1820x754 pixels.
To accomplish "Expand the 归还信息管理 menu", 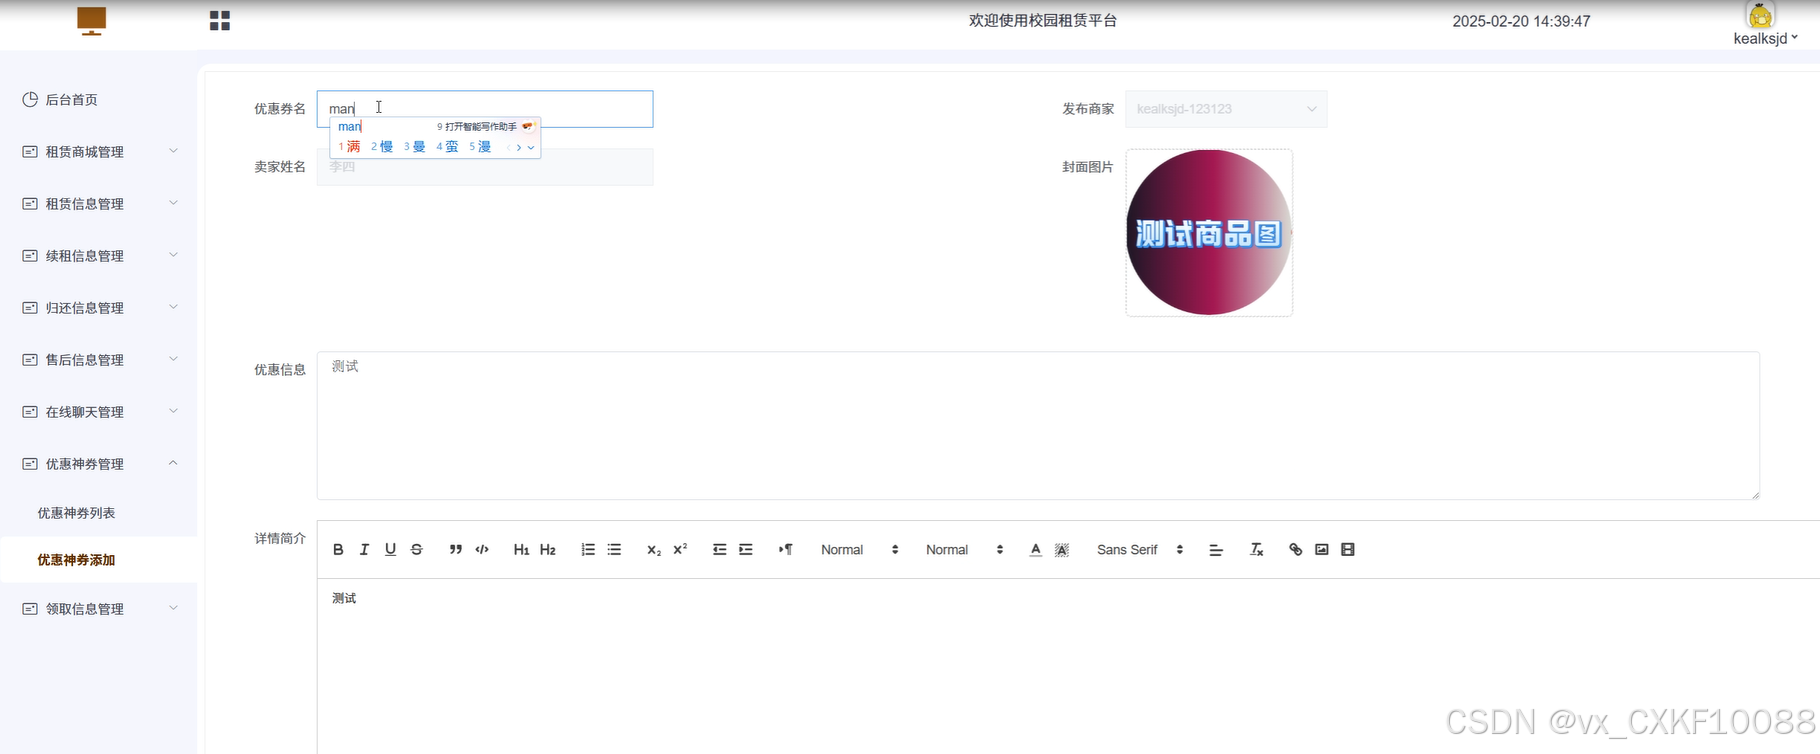I will [98, 308].
